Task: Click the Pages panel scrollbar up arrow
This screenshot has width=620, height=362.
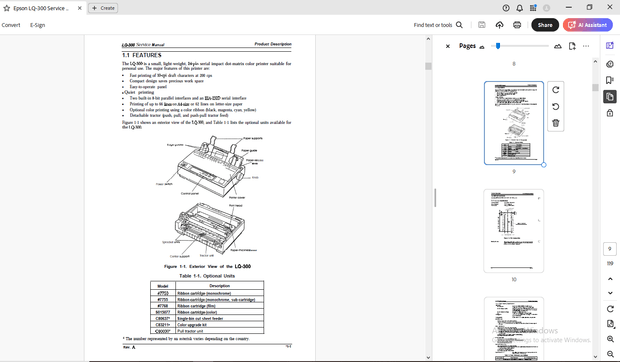Action: click(x=595, y=61)
